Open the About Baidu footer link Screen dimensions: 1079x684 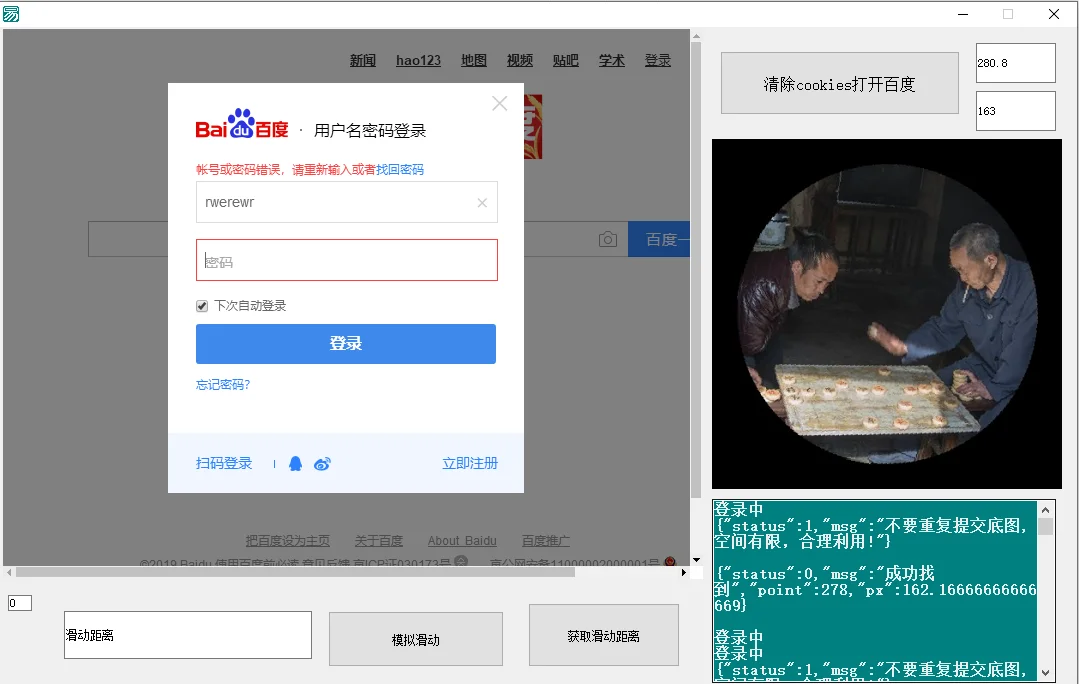pos(462,541)
